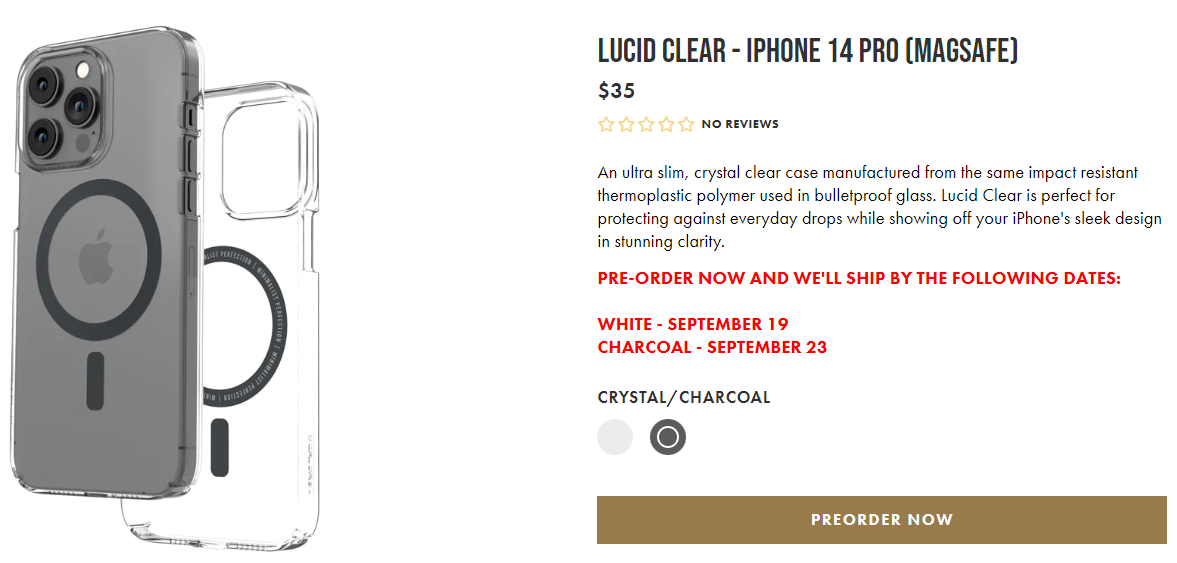Click the Charcoal - September 23 shipping text

pos(712,348)
